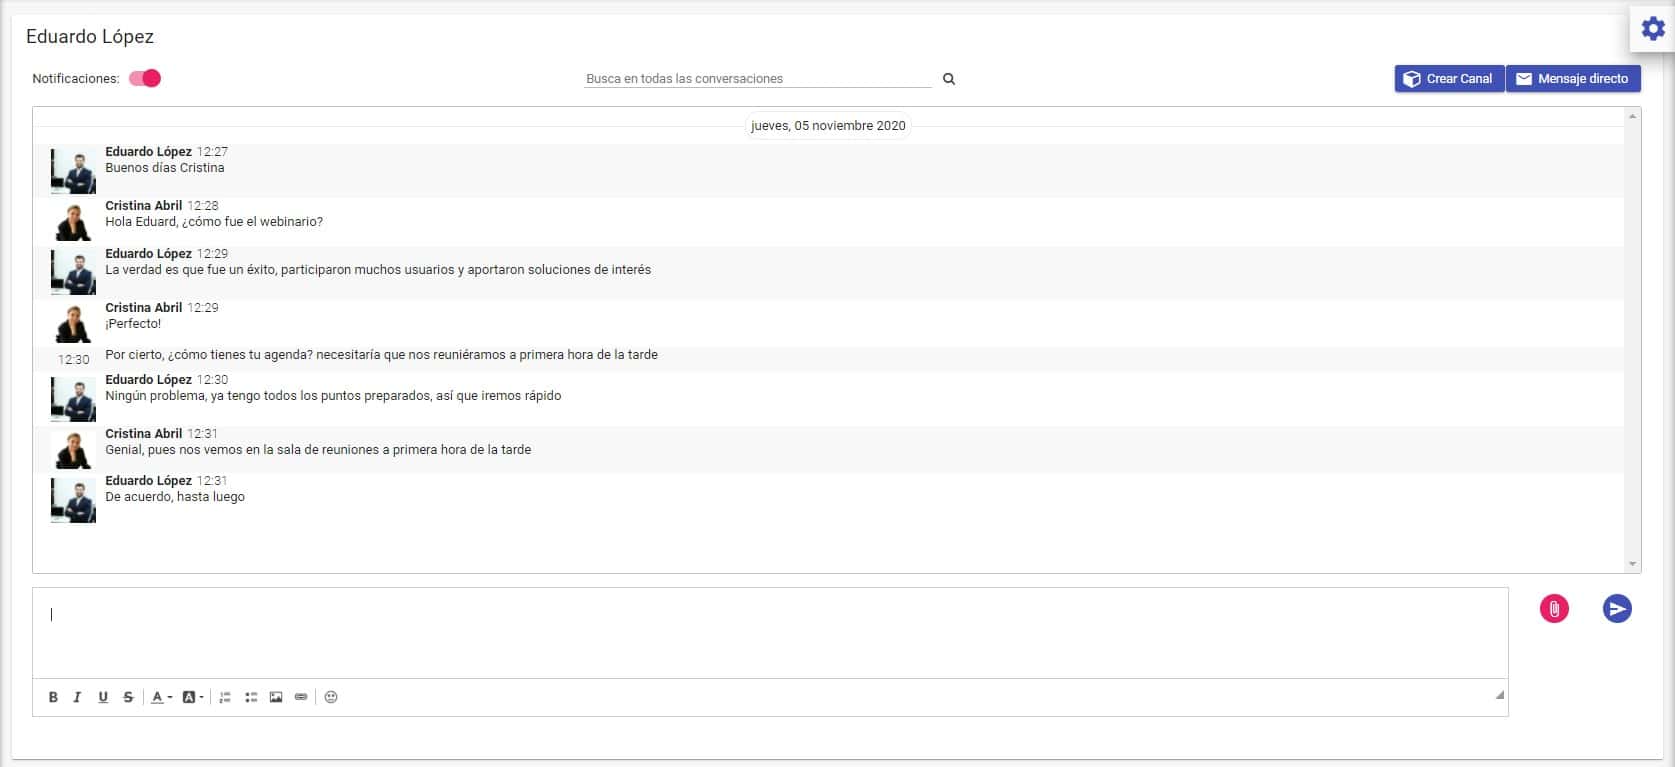Click Cristina's avatar beside the webinario question
The width and height of the screenshot is (1675, 767).
[73, 222]
